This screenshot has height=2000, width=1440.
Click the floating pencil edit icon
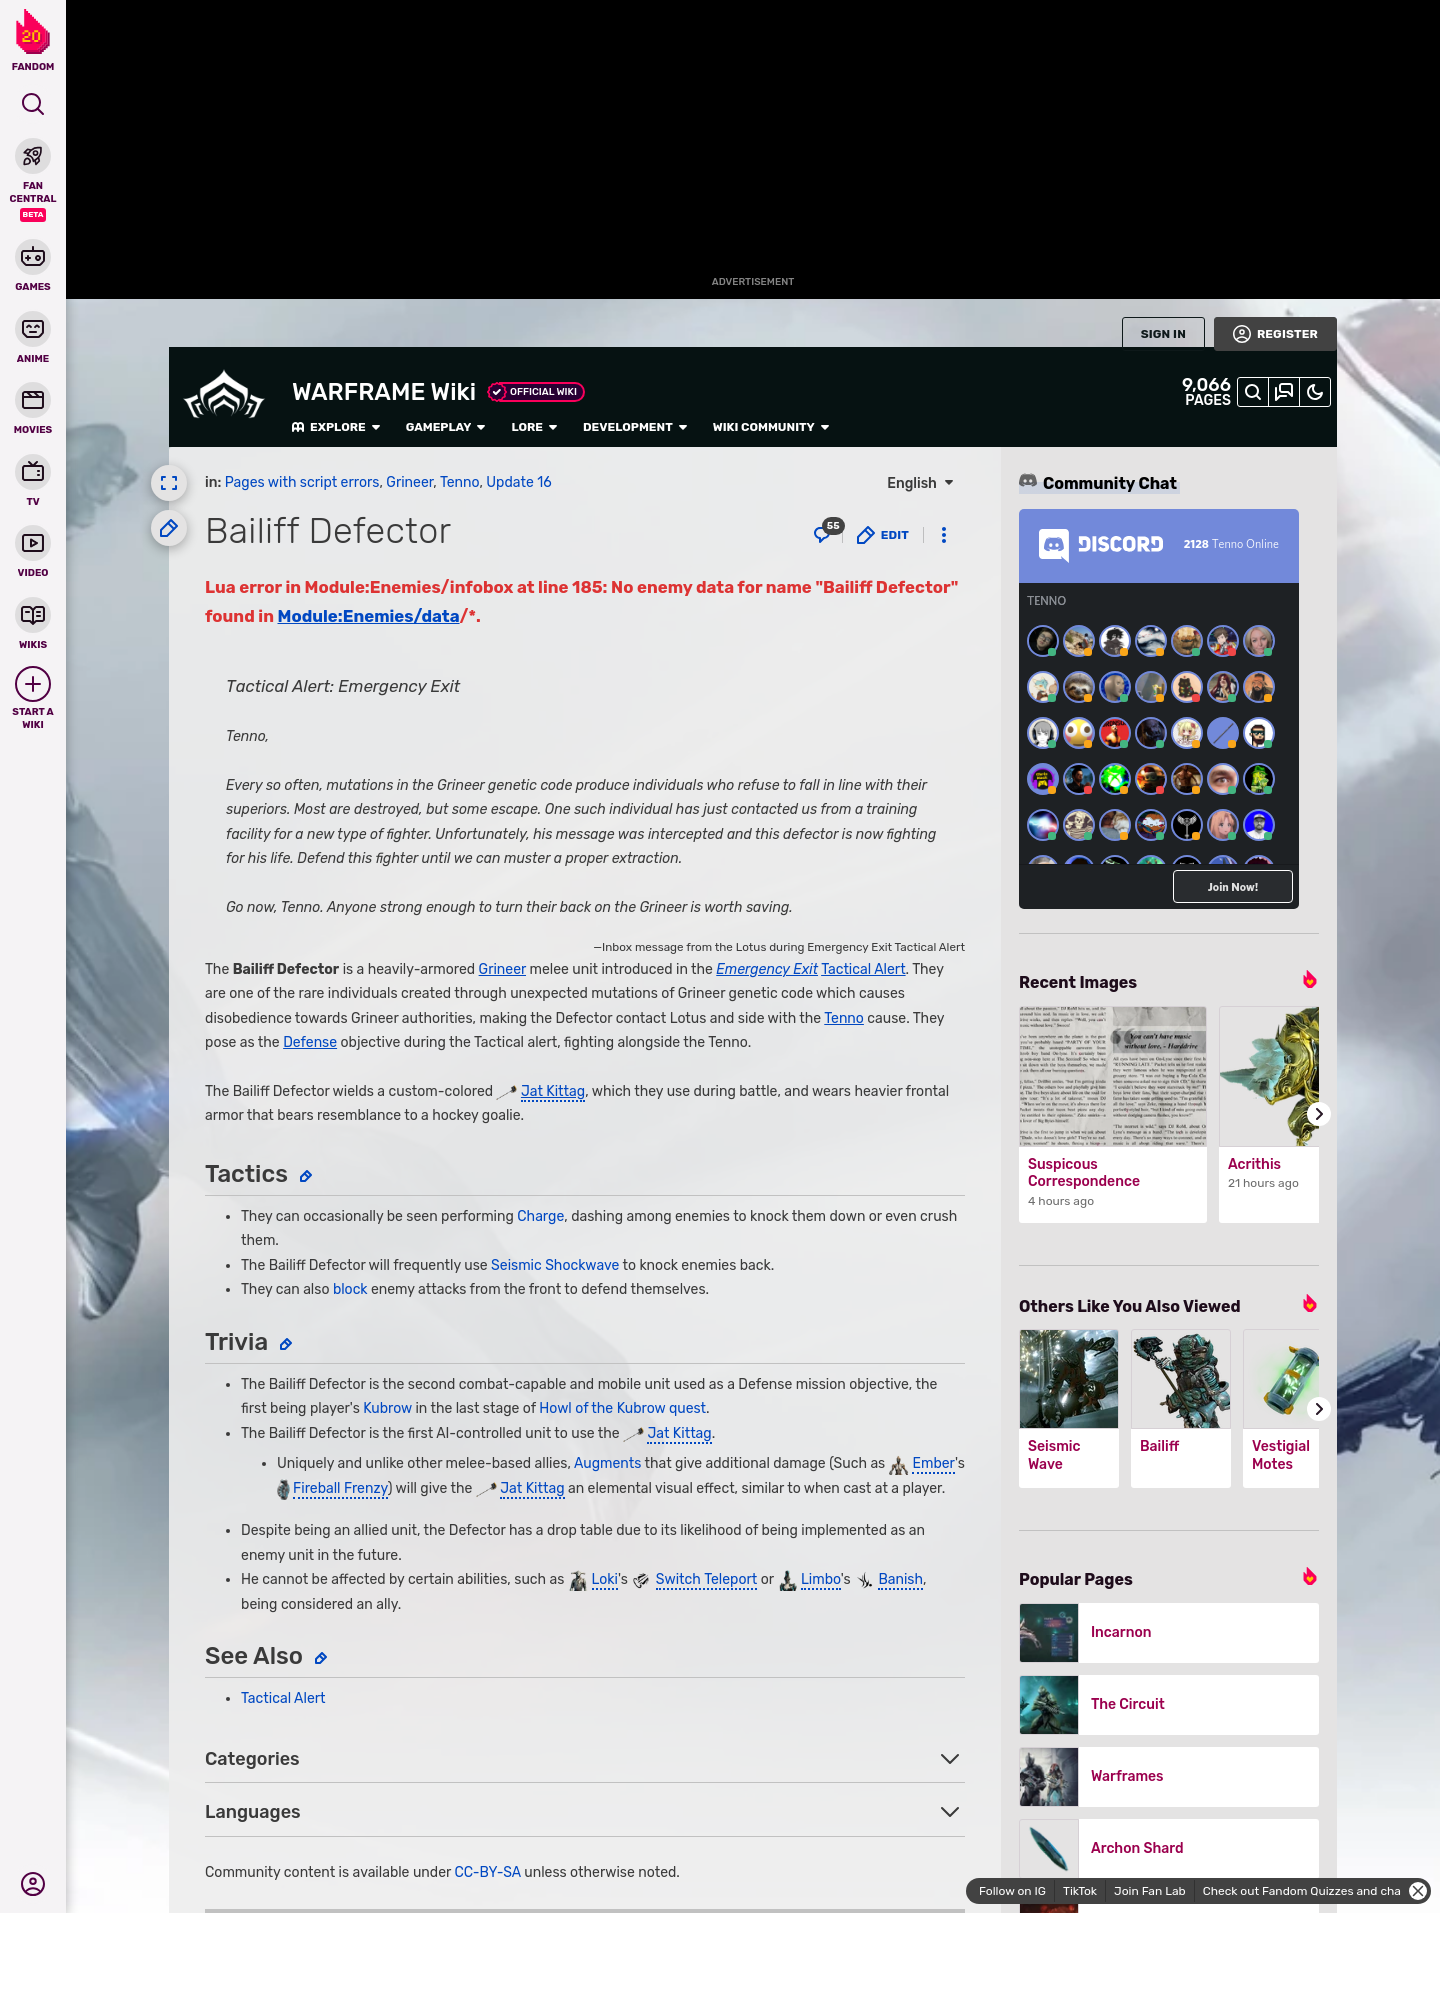[x=169, y=528]
